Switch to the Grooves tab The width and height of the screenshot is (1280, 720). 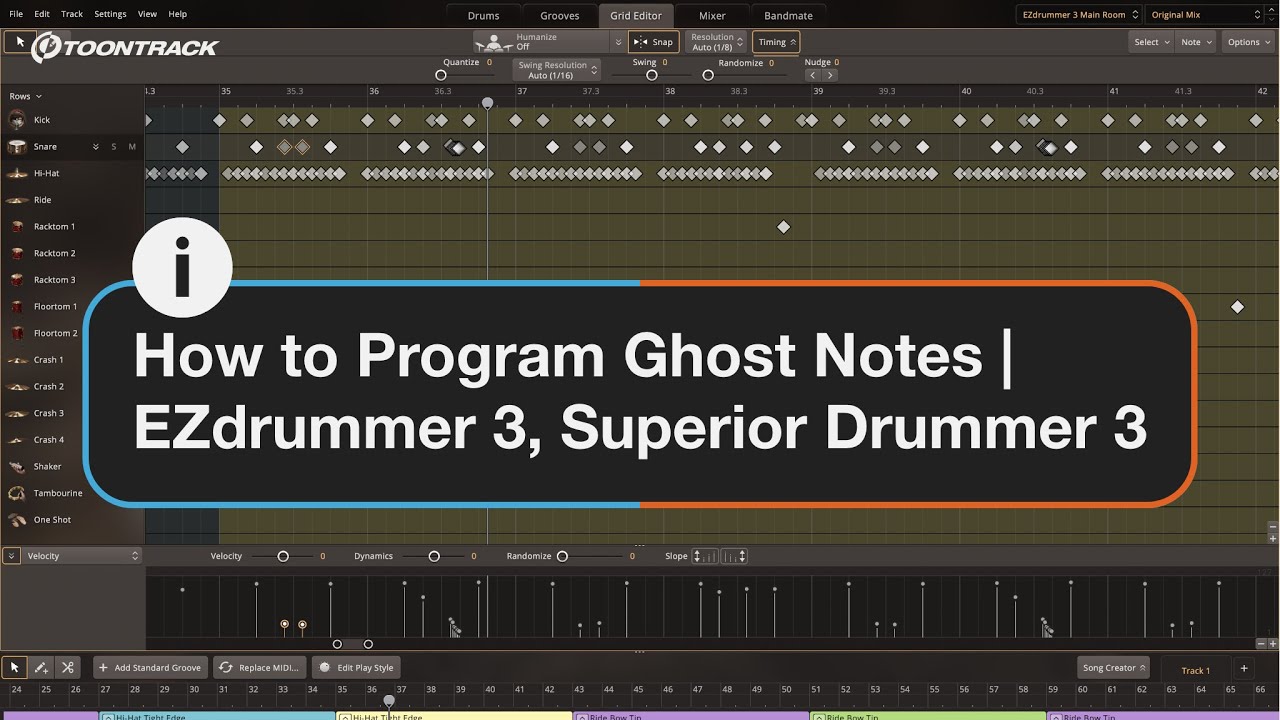(x=560, y=15)
